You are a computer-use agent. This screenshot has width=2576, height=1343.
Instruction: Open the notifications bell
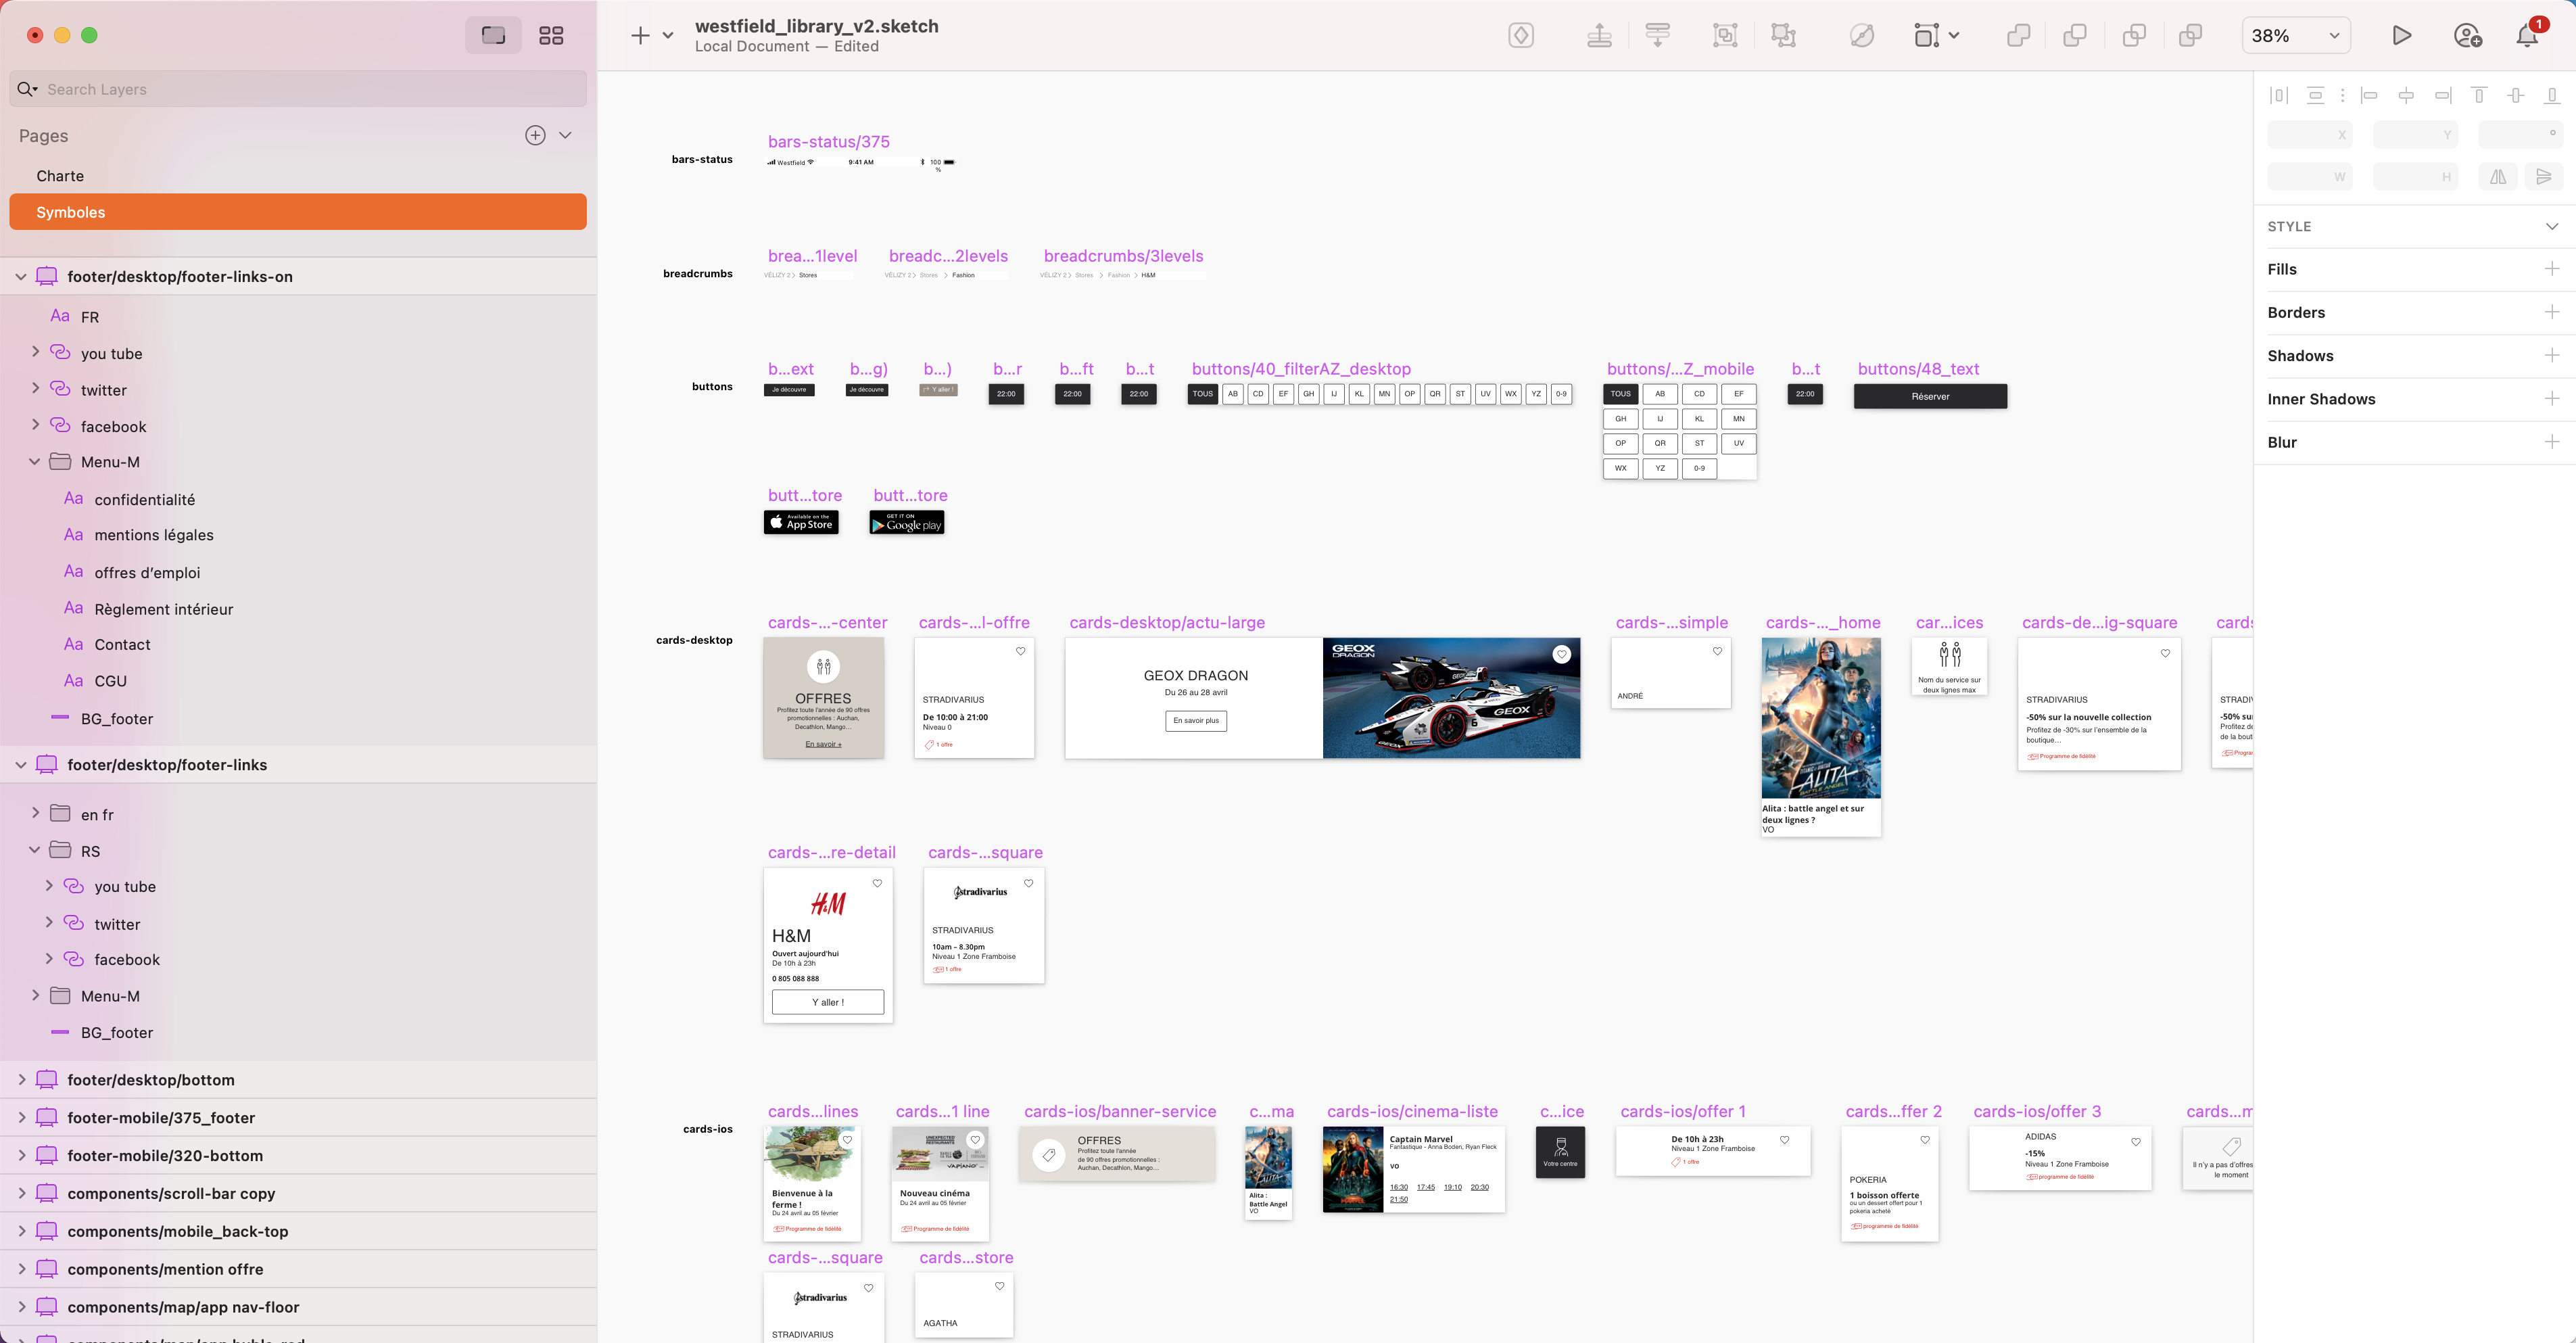[x=2527, y=36]
